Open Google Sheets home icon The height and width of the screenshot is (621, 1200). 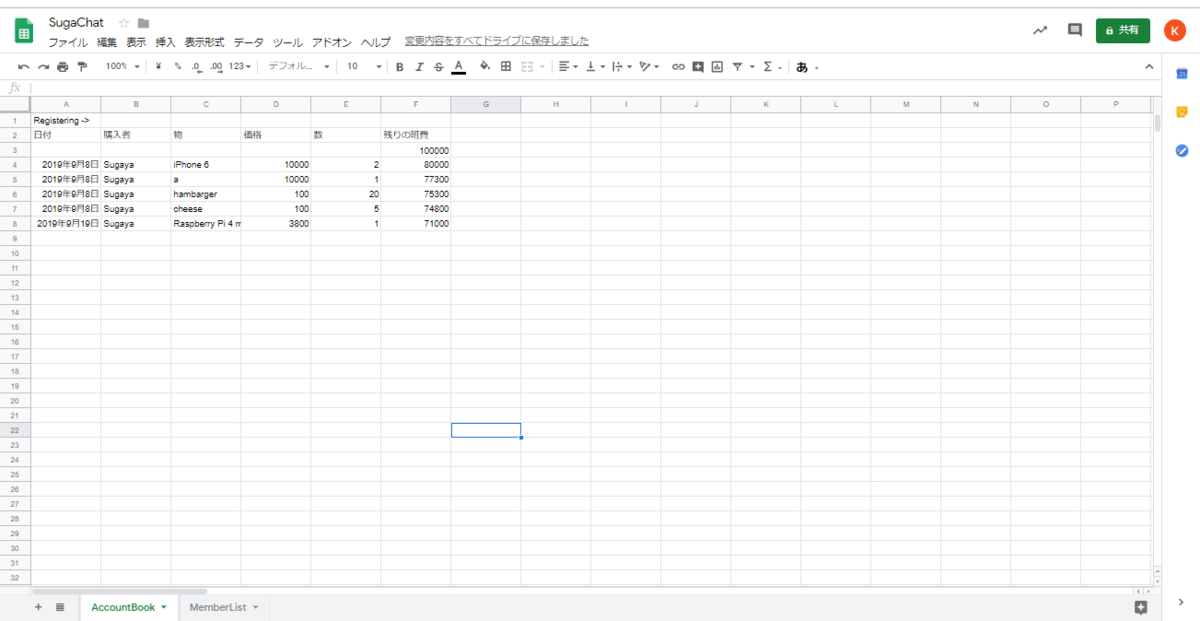[24, 31]
